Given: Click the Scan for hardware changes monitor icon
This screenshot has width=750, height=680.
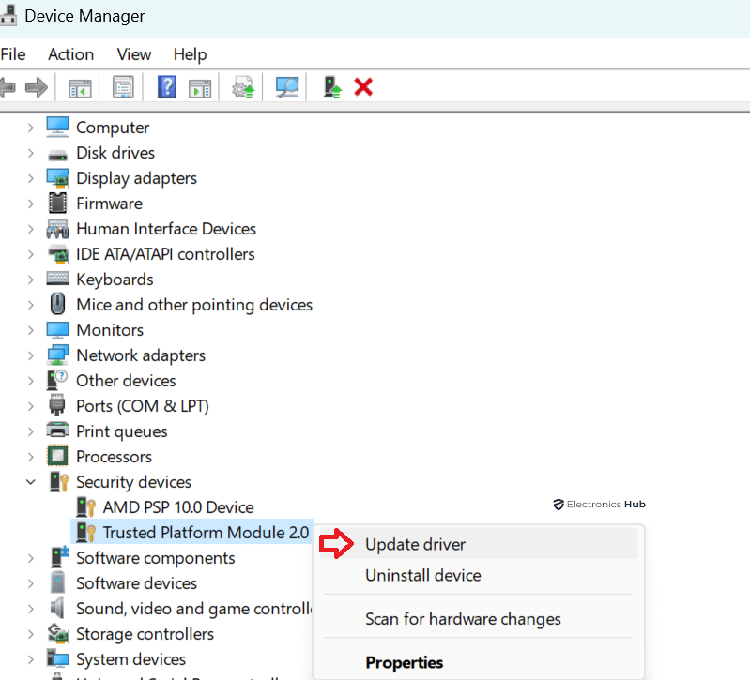Looking at the screenshot, I should click(287, 88).
